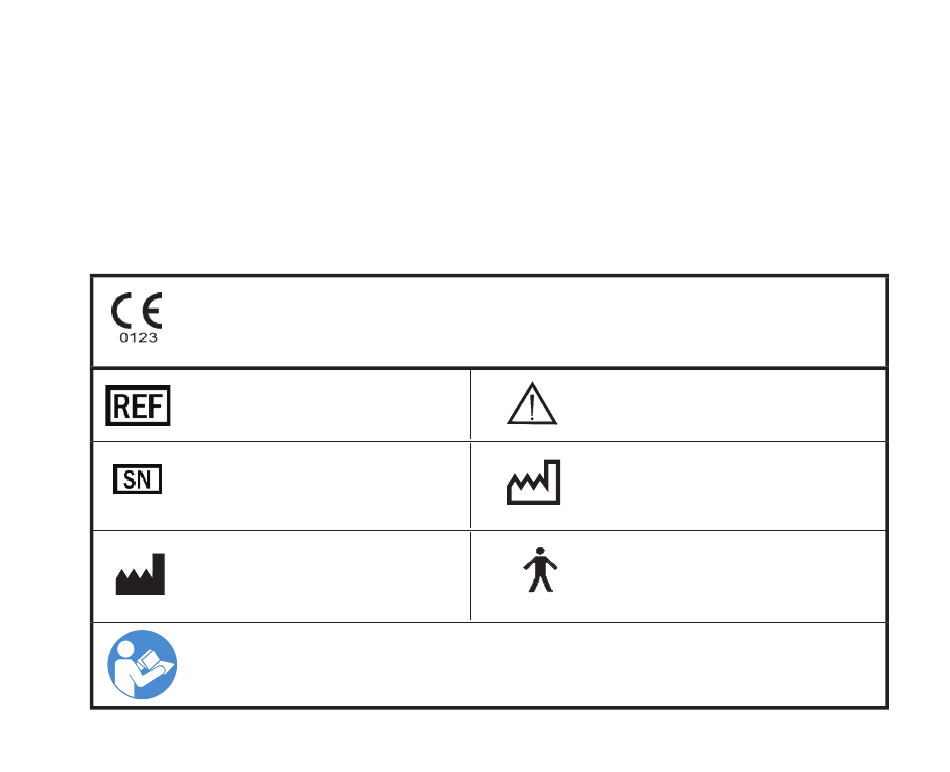
Task: Click the empty space beside the caution triangle
Action: (x=721, y=405)
